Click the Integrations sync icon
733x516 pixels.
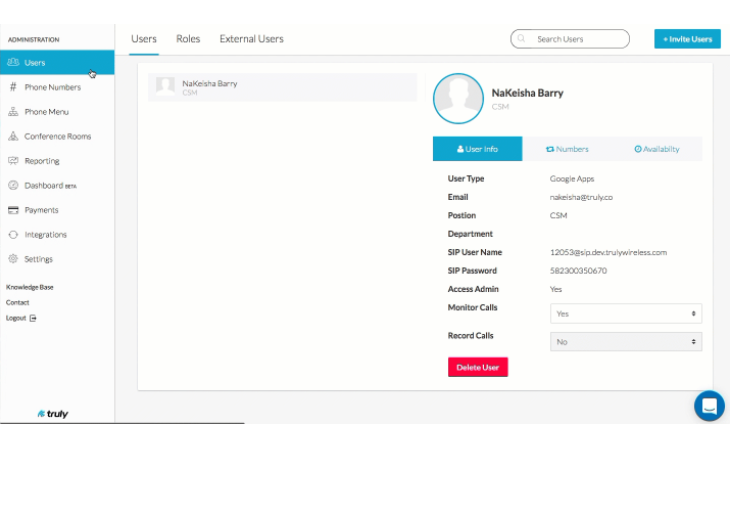click(13, 235)
